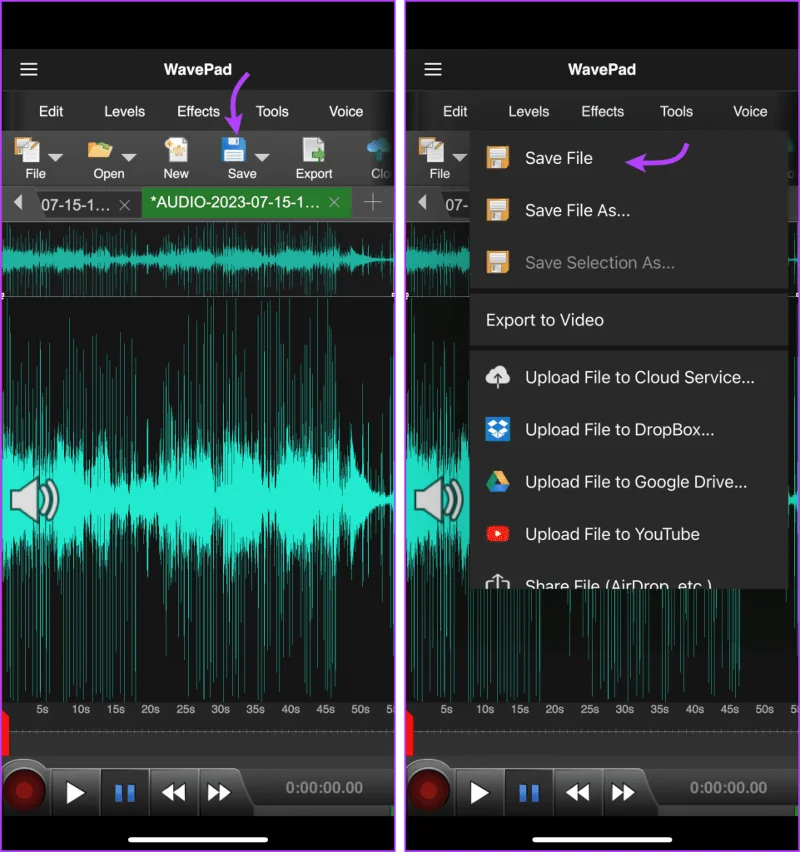Click the speaker volume icon in right waveform

pyautogui.click(x=439, y=499)
